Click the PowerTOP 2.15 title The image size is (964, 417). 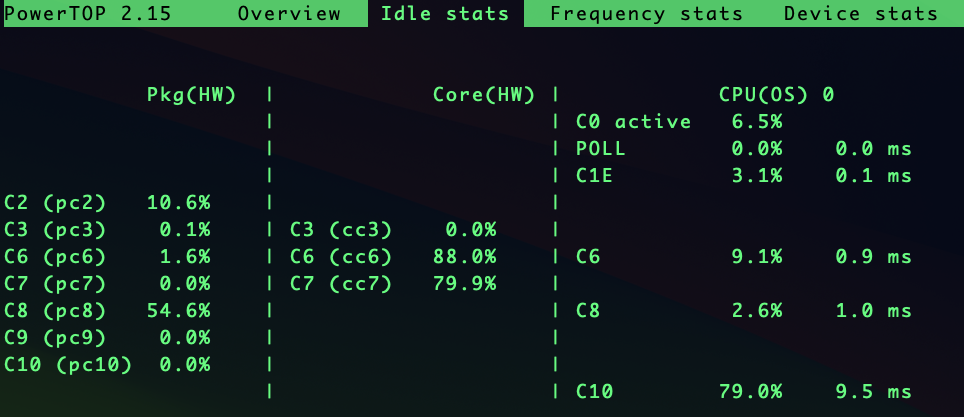[88, 14]
